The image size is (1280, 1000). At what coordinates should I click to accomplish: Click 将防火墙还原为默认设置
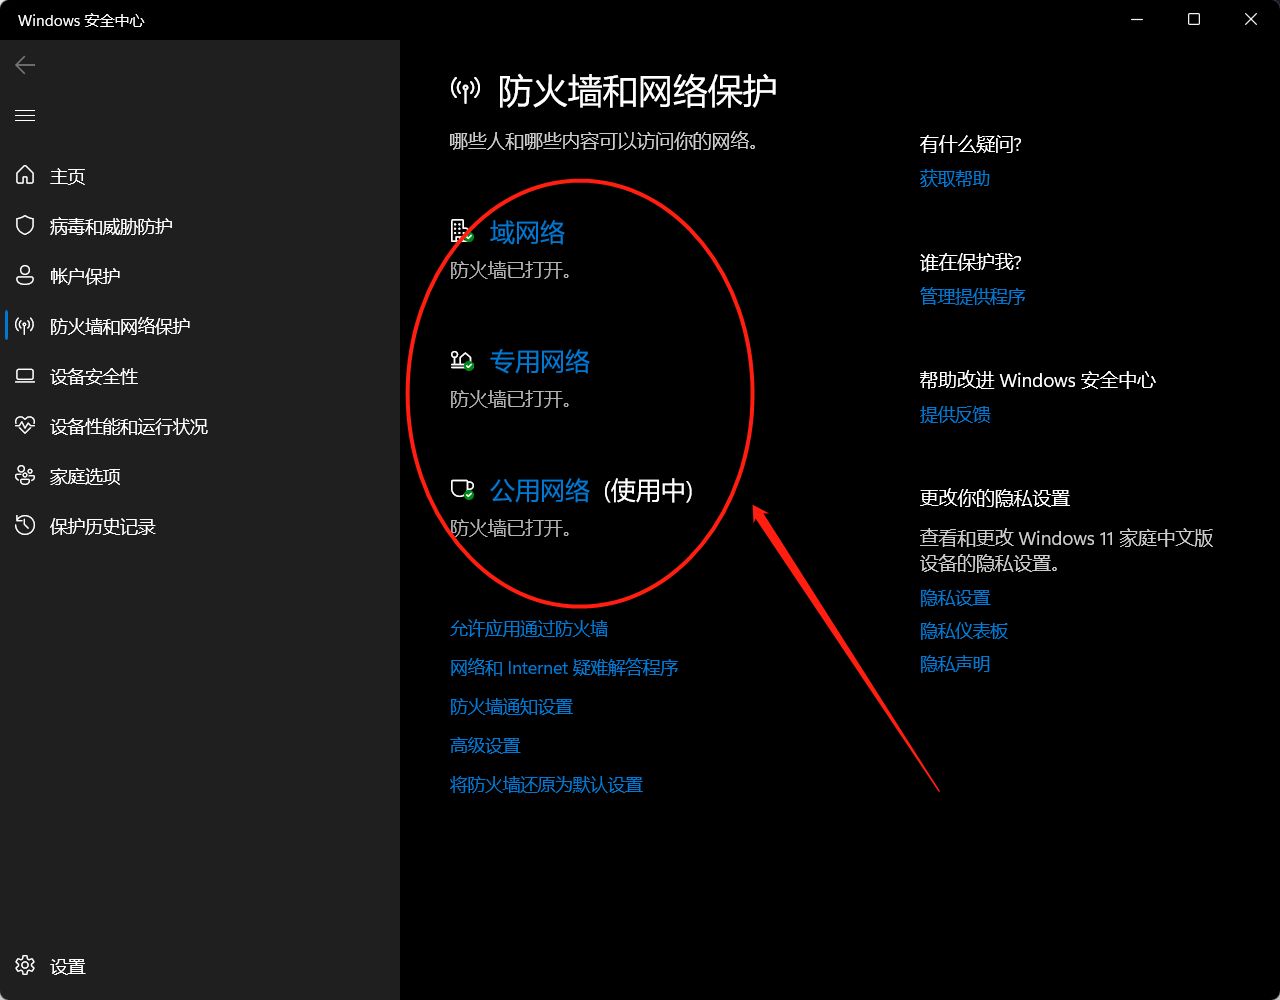pos(546,784)
